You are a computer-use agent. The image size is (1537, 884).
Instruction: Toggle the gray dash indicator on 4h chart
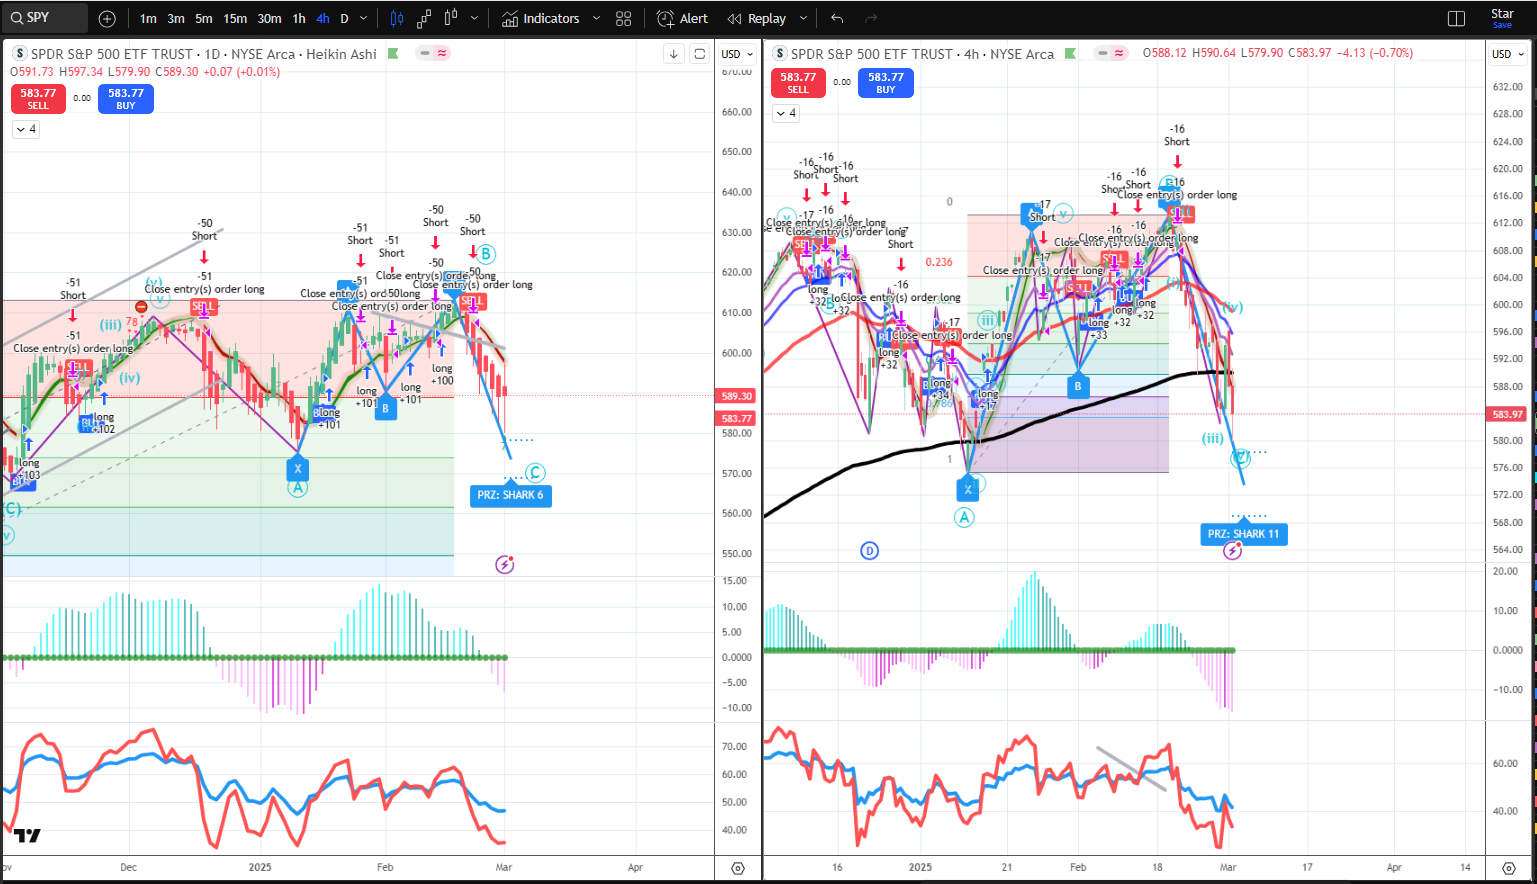tap(1103, 53)
